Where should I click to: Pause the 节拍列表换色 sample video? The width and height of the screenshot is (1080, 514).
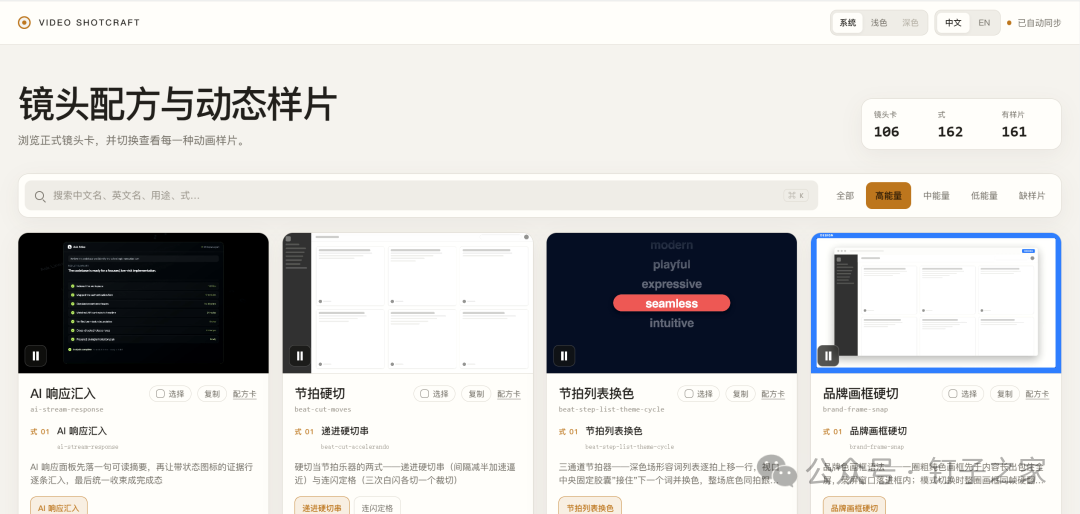tap(564, 356)
